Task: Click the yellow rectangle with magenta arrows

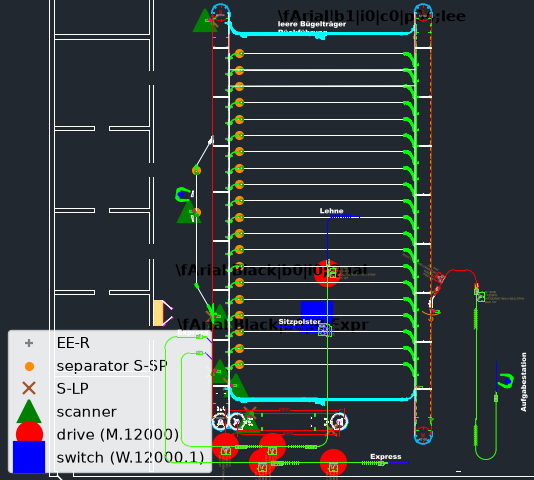Action: point(158,313)
